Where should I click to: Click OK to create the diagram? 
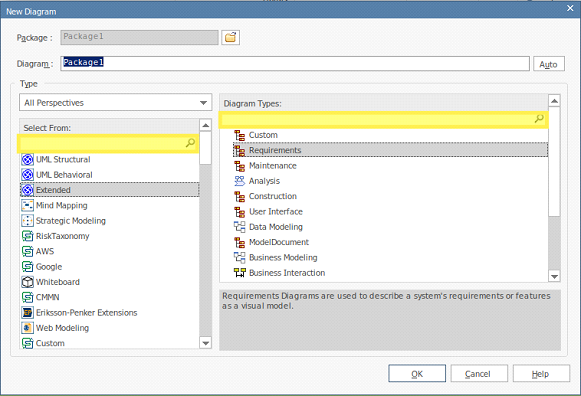coord(417,373)
